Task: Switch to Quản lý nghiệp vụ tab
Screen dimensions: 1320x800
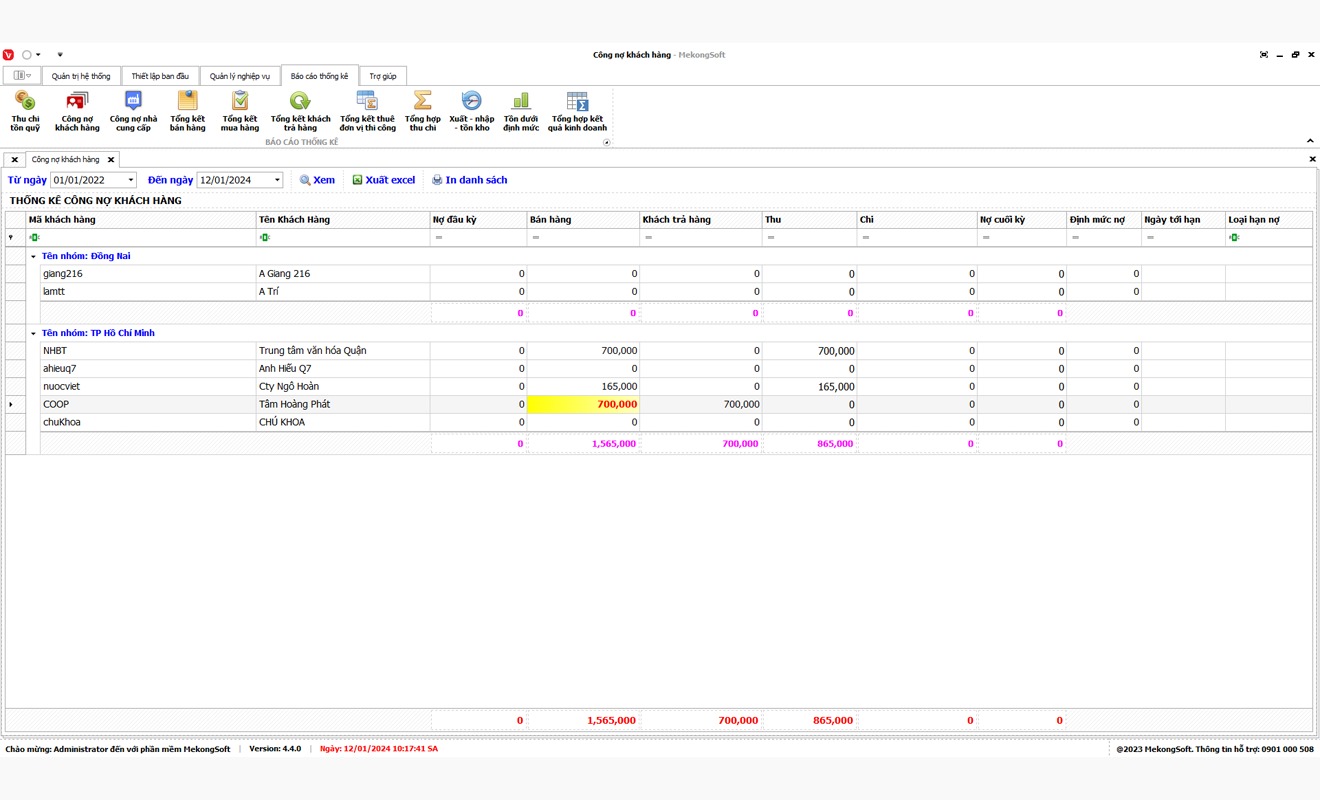Action: point(240,76)
